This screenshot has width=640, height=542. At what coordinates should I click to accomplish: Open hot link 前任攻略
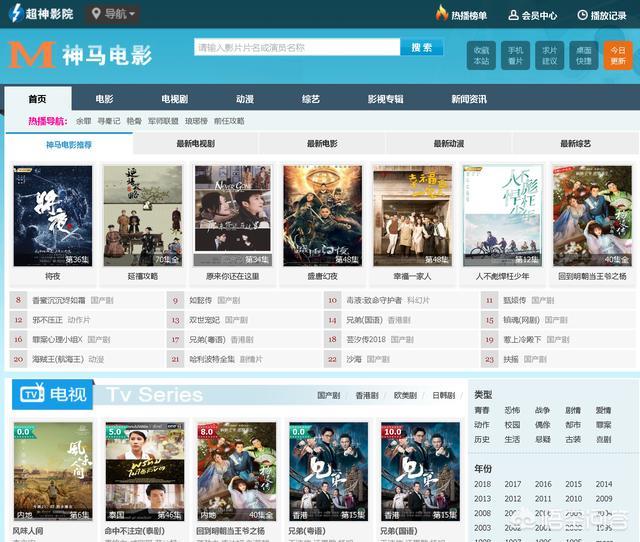click(x=229, y=121)
